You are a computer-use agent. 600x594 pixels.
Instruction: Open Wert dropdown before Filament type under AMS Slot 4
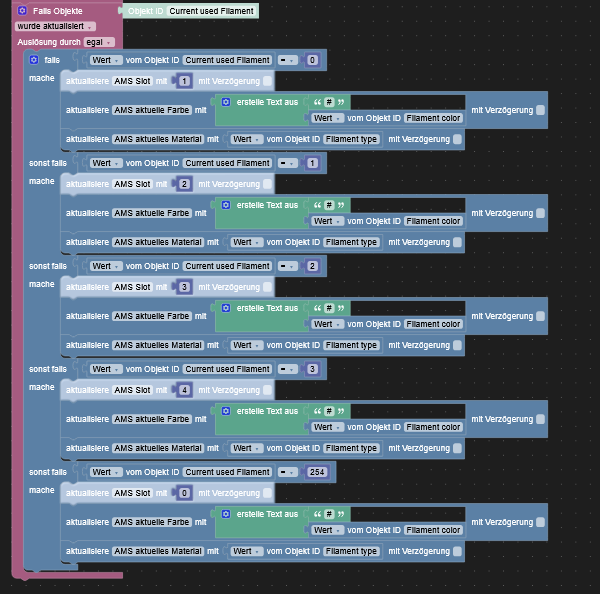[x=247, y=448]
